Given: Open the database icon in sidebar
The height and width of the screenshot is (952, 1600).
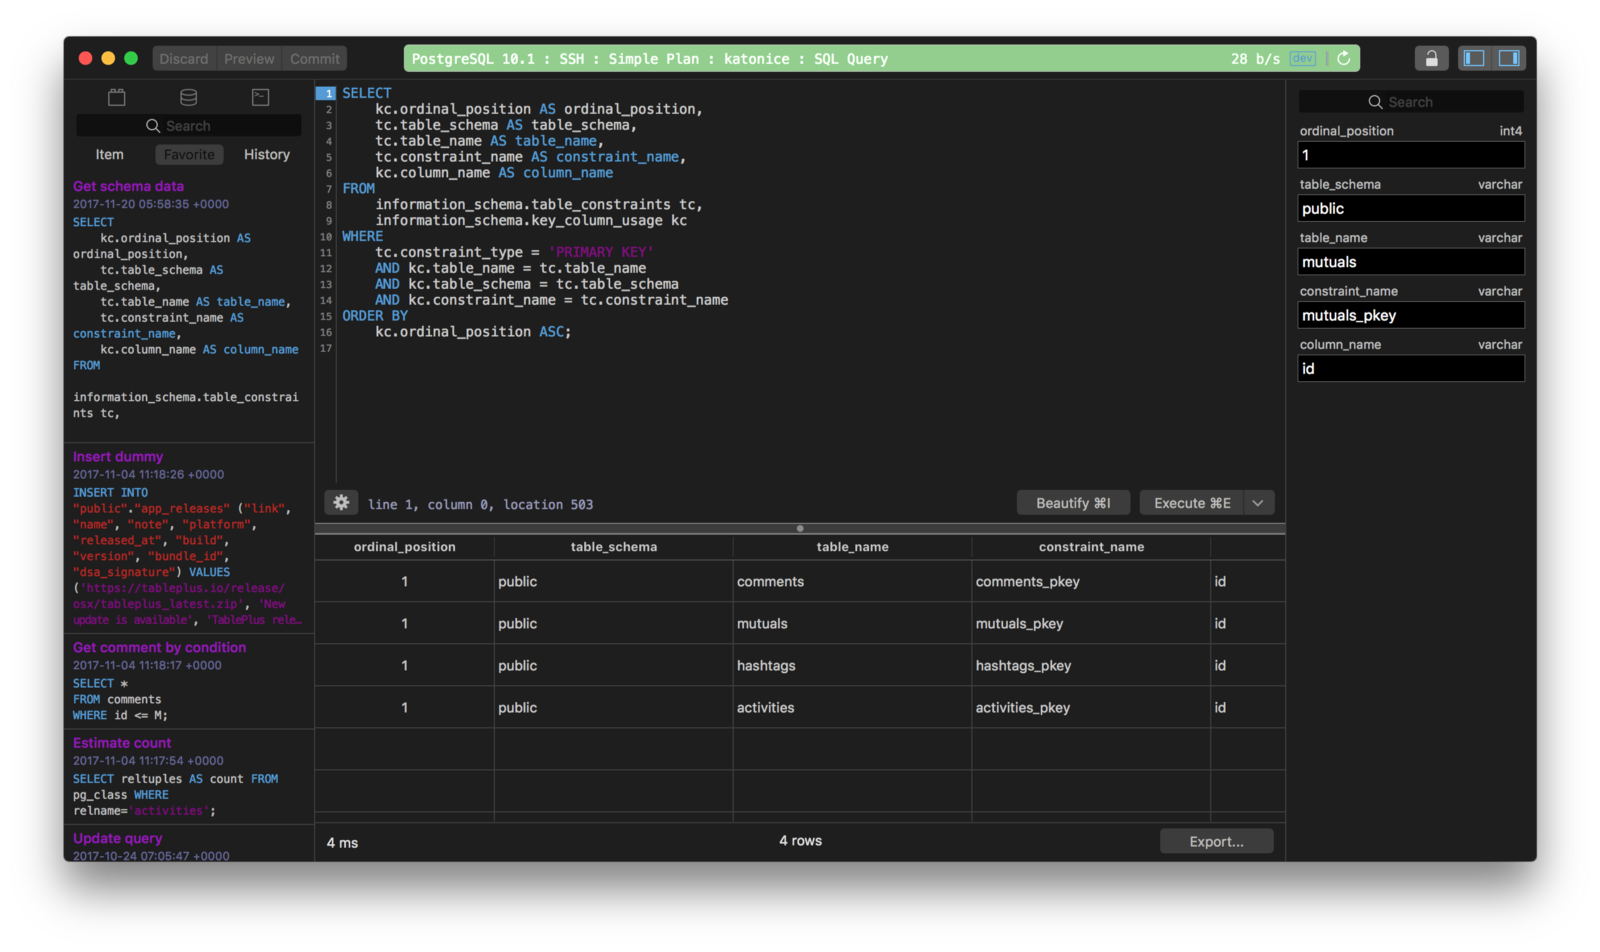Looking at the screenshot, I should tap(188, 97).
